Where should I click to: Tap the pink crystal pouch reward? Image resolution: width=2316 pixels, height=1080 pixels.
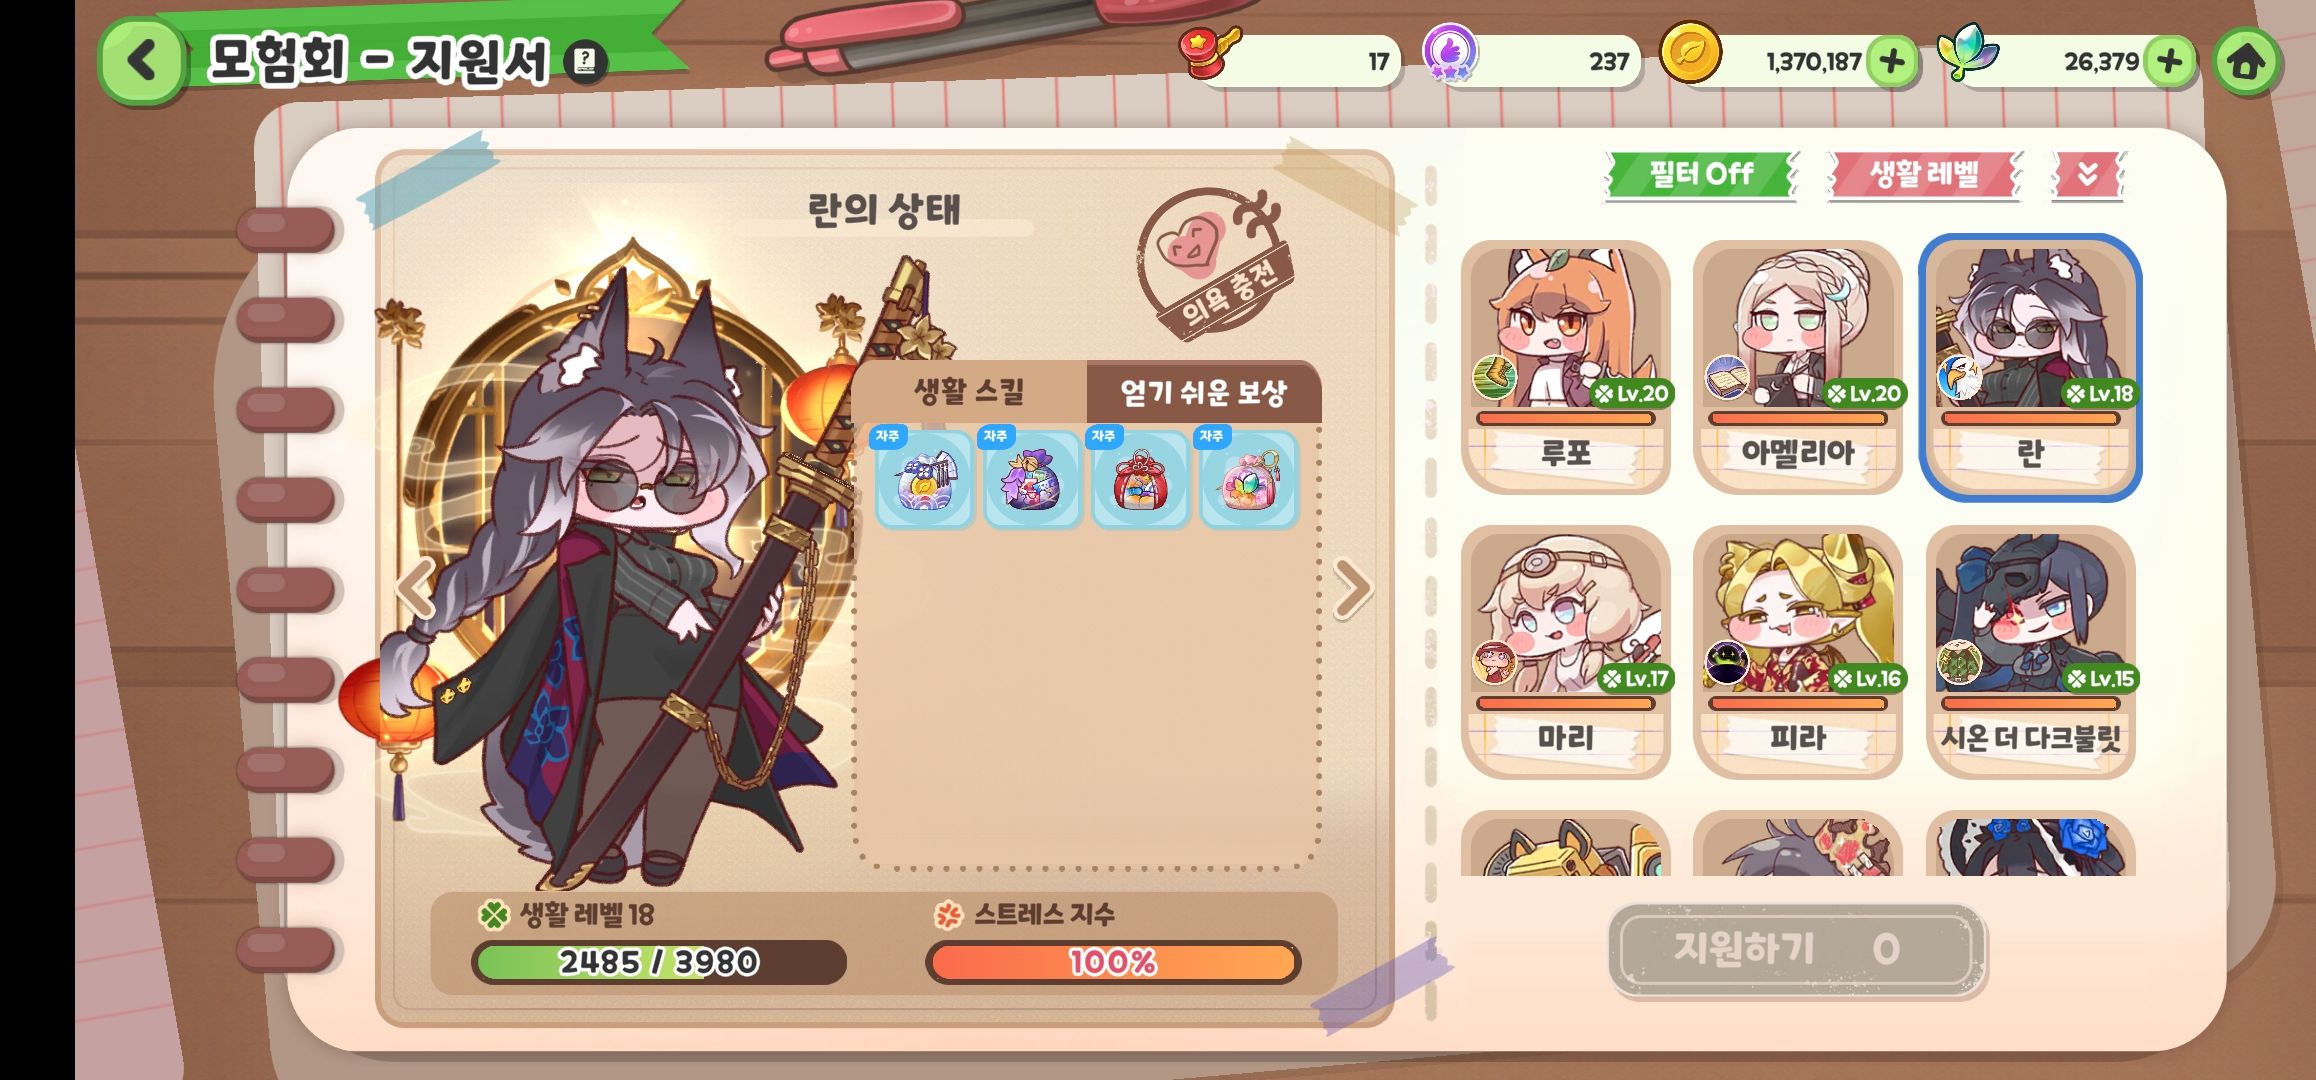1248,478
